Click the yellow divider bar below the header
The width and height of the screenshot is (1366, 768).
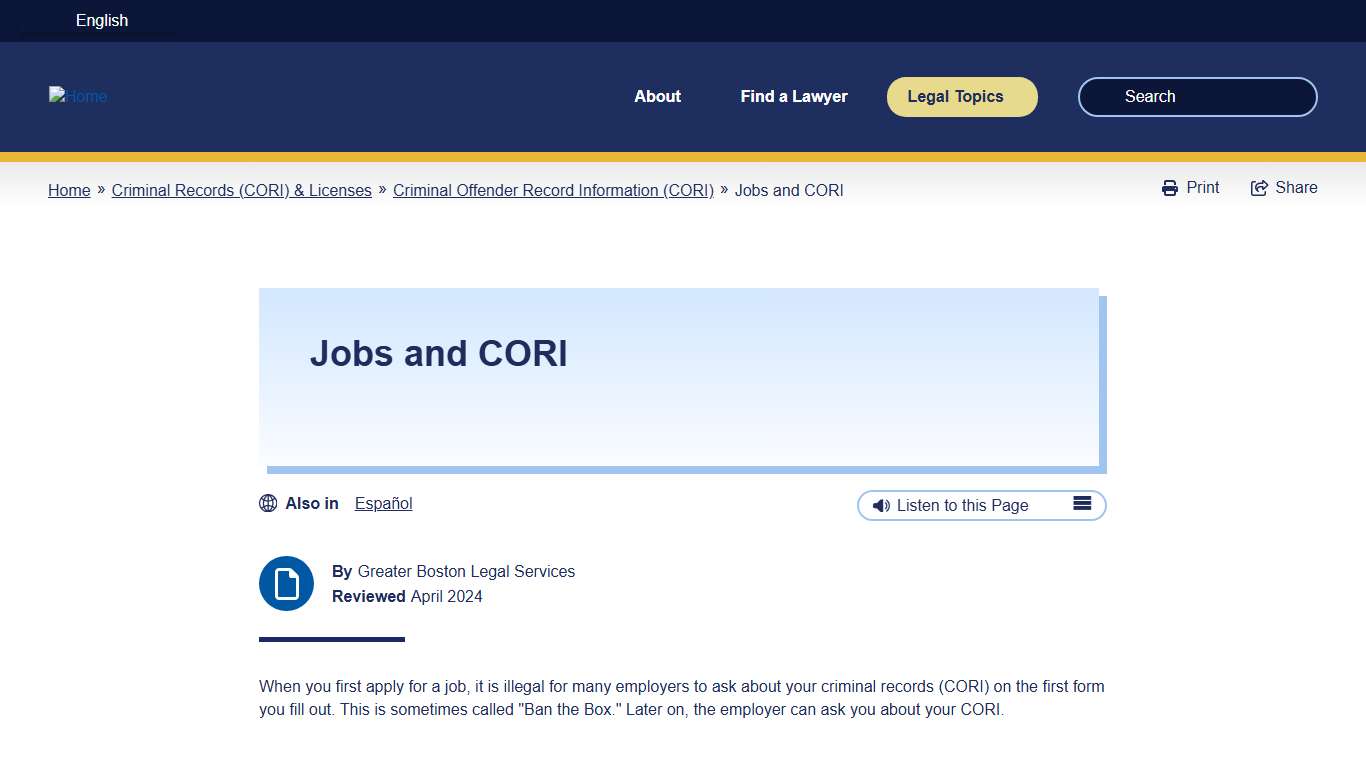click(683, 158)
